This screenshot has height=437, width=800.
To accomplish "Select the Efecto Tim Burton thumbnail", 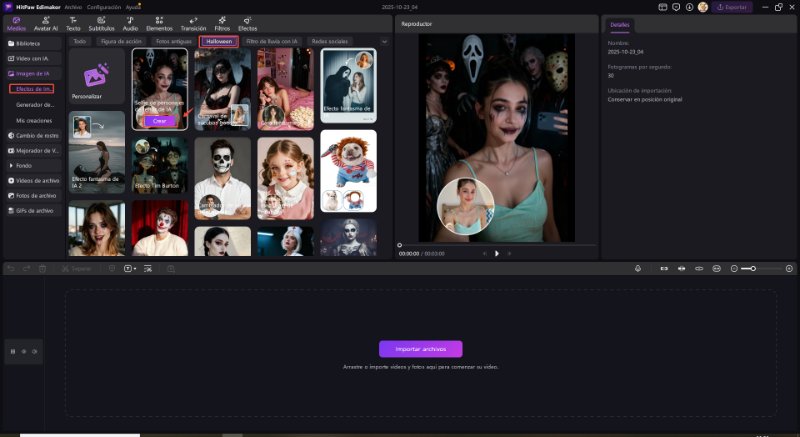I will (160, 165).
